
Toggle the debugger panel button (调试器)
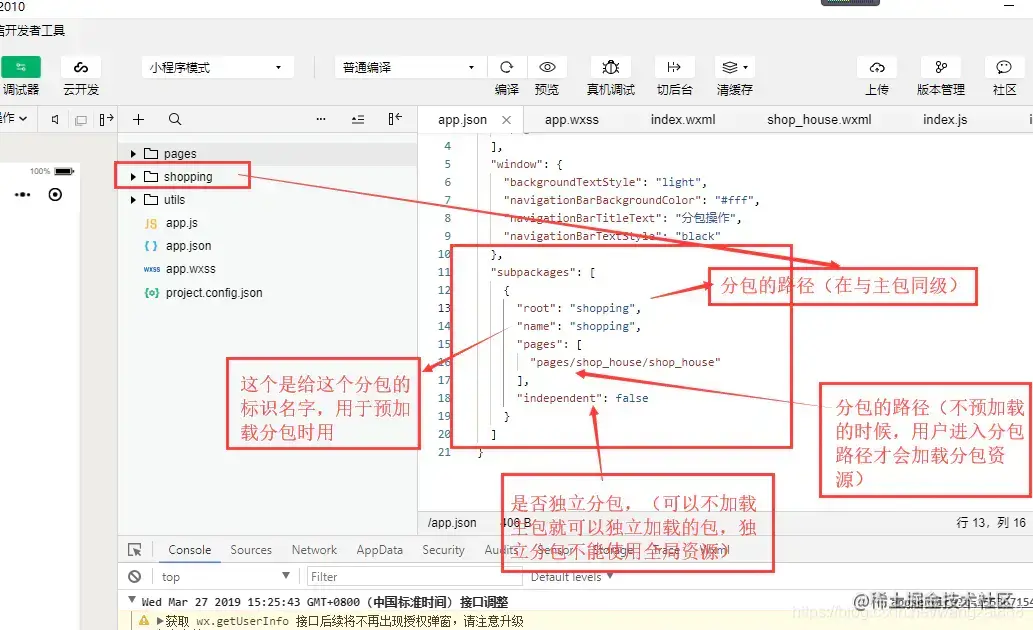pos(21,67)
